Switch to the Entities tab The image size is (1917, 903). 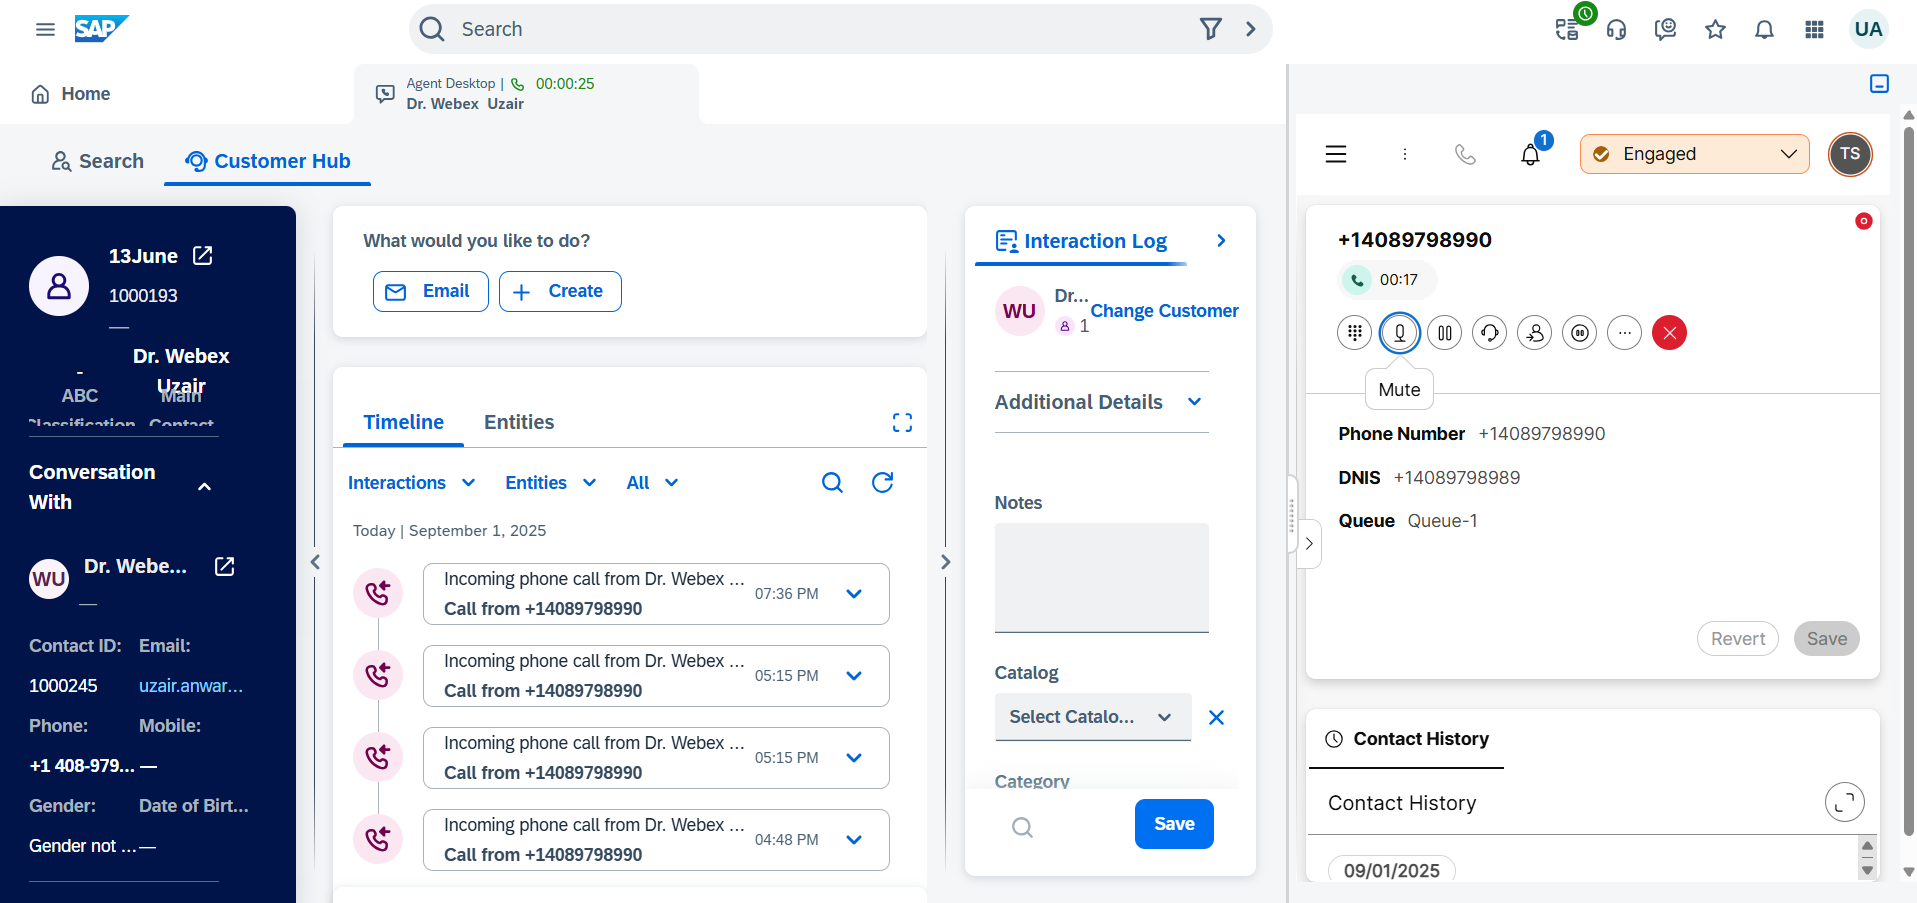518,423
